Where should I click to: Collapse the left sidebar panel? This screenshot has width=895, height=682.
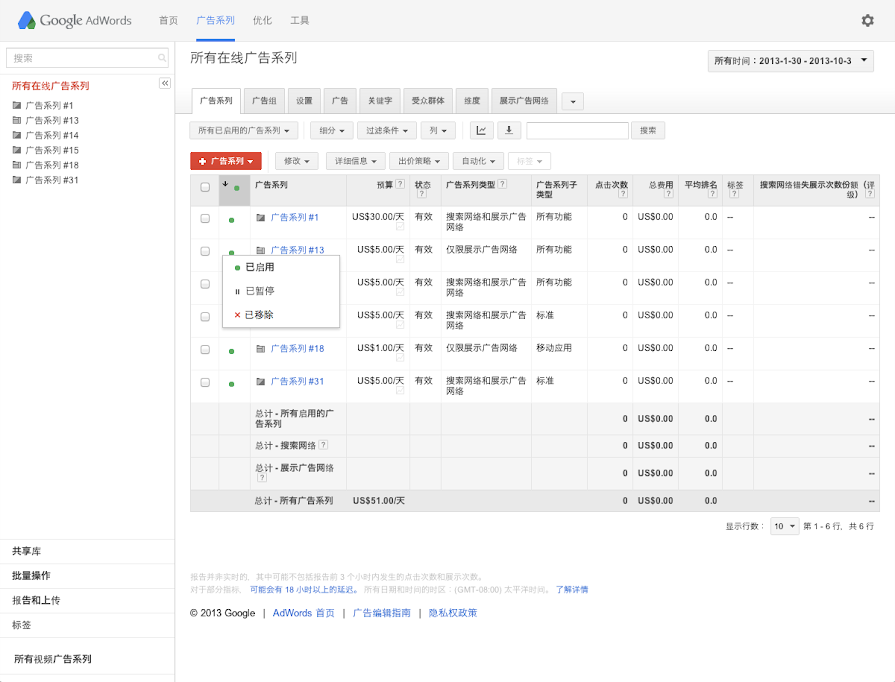[165, 83]
